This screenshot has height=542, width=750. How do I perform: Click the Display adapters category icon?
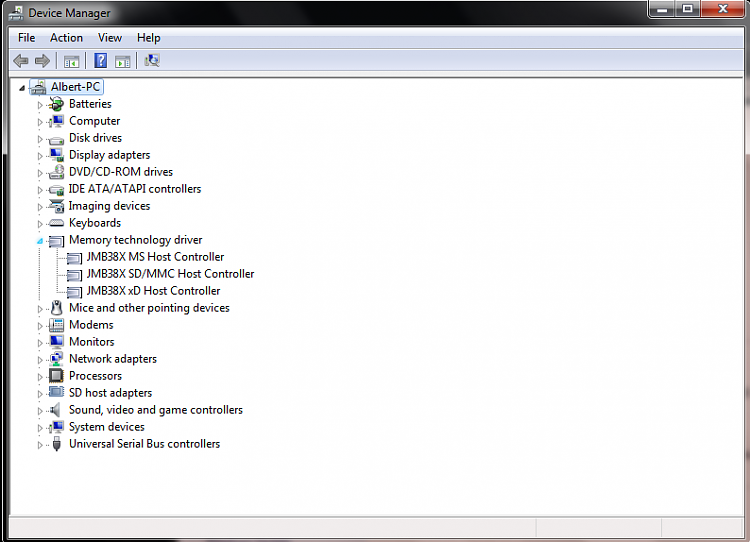point(56,155)
